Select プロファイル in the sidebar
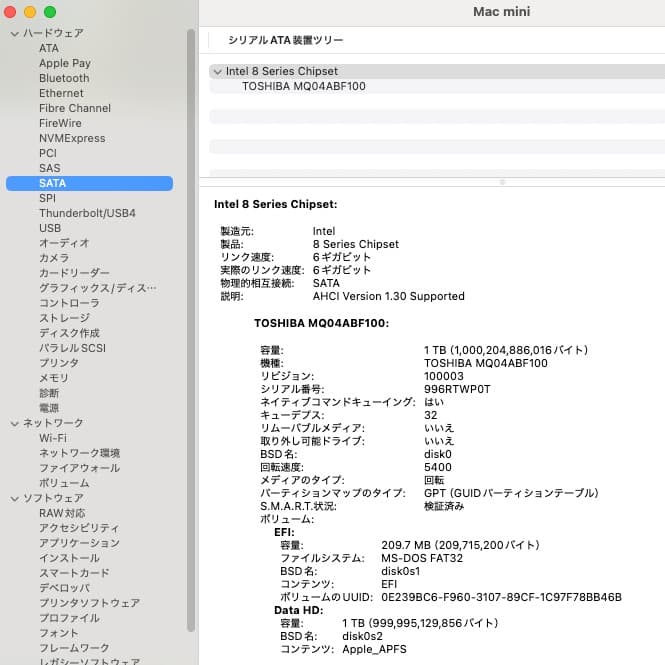This screenshot has height=665, width=665. point(69,618)
